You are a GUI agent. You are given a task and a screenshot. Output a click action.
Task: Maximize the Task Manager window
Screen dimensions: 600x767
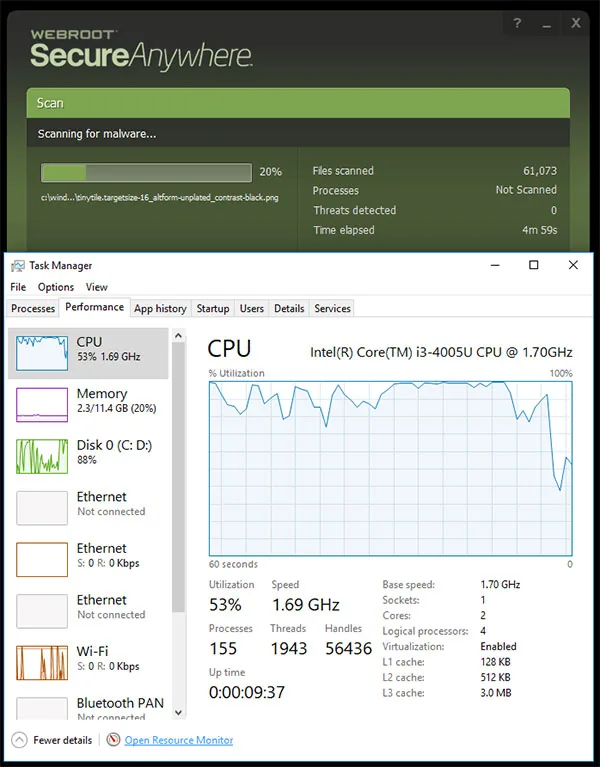pyautogui.click(x=534, y=265)
